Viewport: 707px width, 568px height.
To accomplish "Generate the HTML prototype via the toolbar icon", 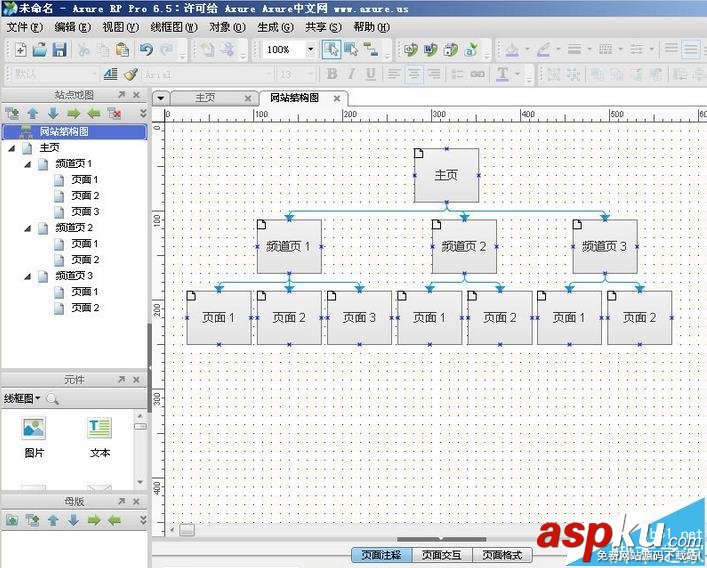I will [411, 49].
